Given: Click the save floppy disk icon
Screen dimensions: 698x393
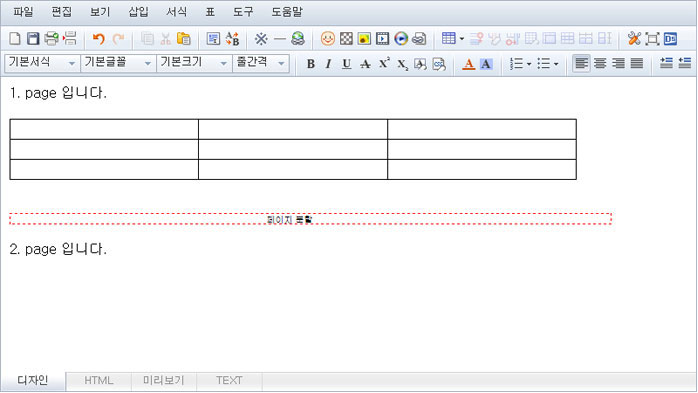Looking at the screenshot, I should point(33,39).
